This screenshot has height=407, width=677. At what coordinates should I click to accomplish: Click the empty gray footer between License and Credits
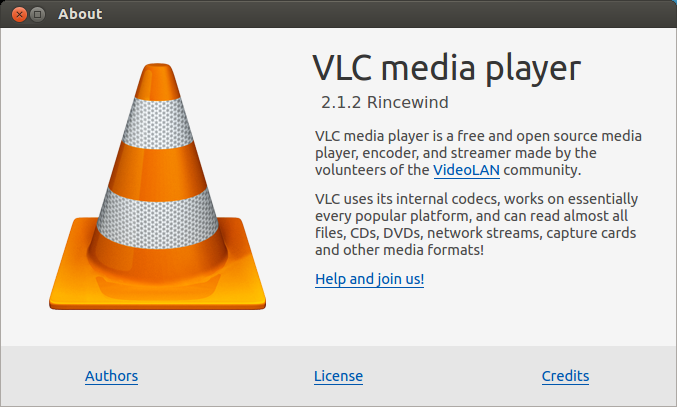(452, 376)
